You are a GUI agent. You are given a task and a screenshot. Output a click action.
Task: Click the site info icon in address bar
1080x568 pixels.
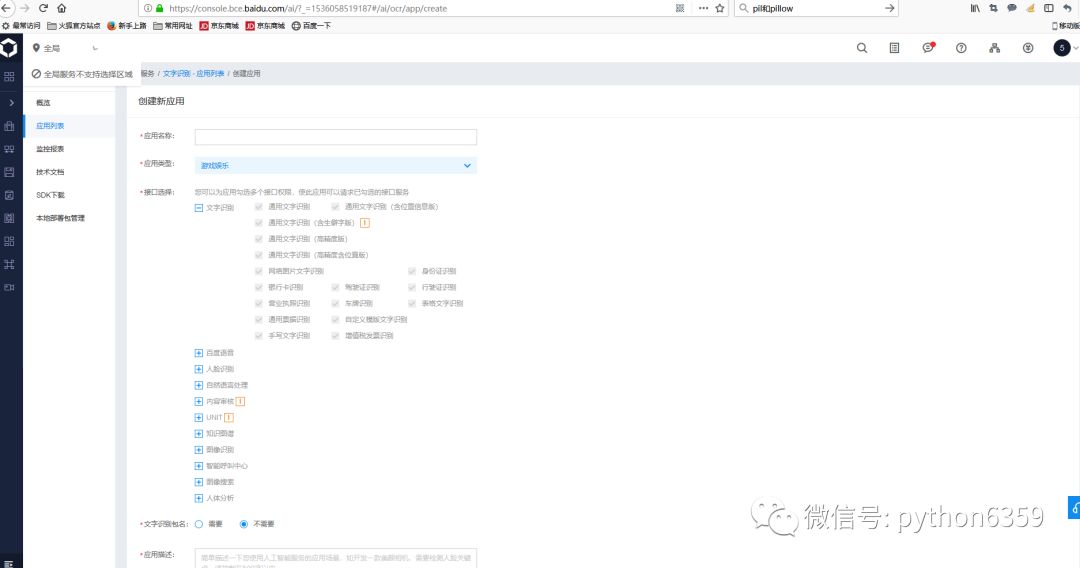[x=148, y=8]
